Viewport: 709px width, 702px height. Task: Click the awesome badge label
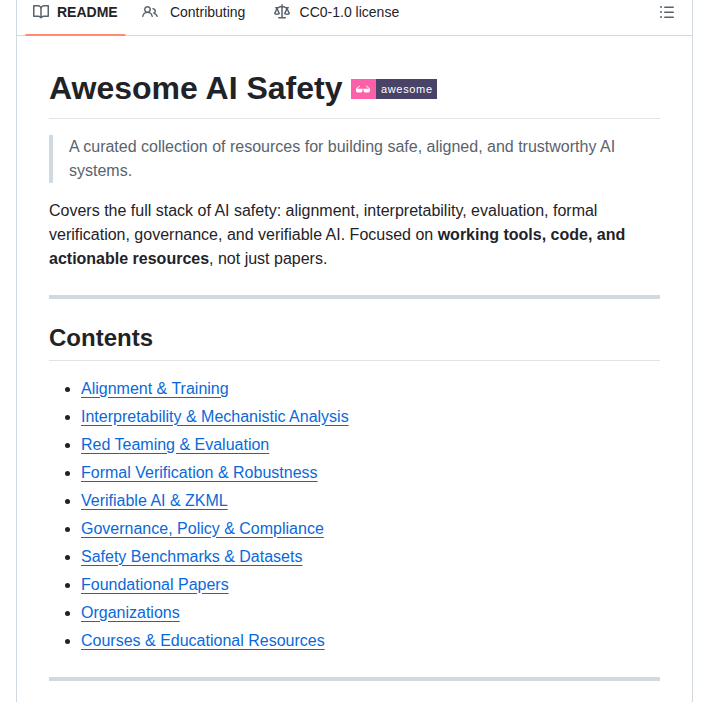[406, 89]
